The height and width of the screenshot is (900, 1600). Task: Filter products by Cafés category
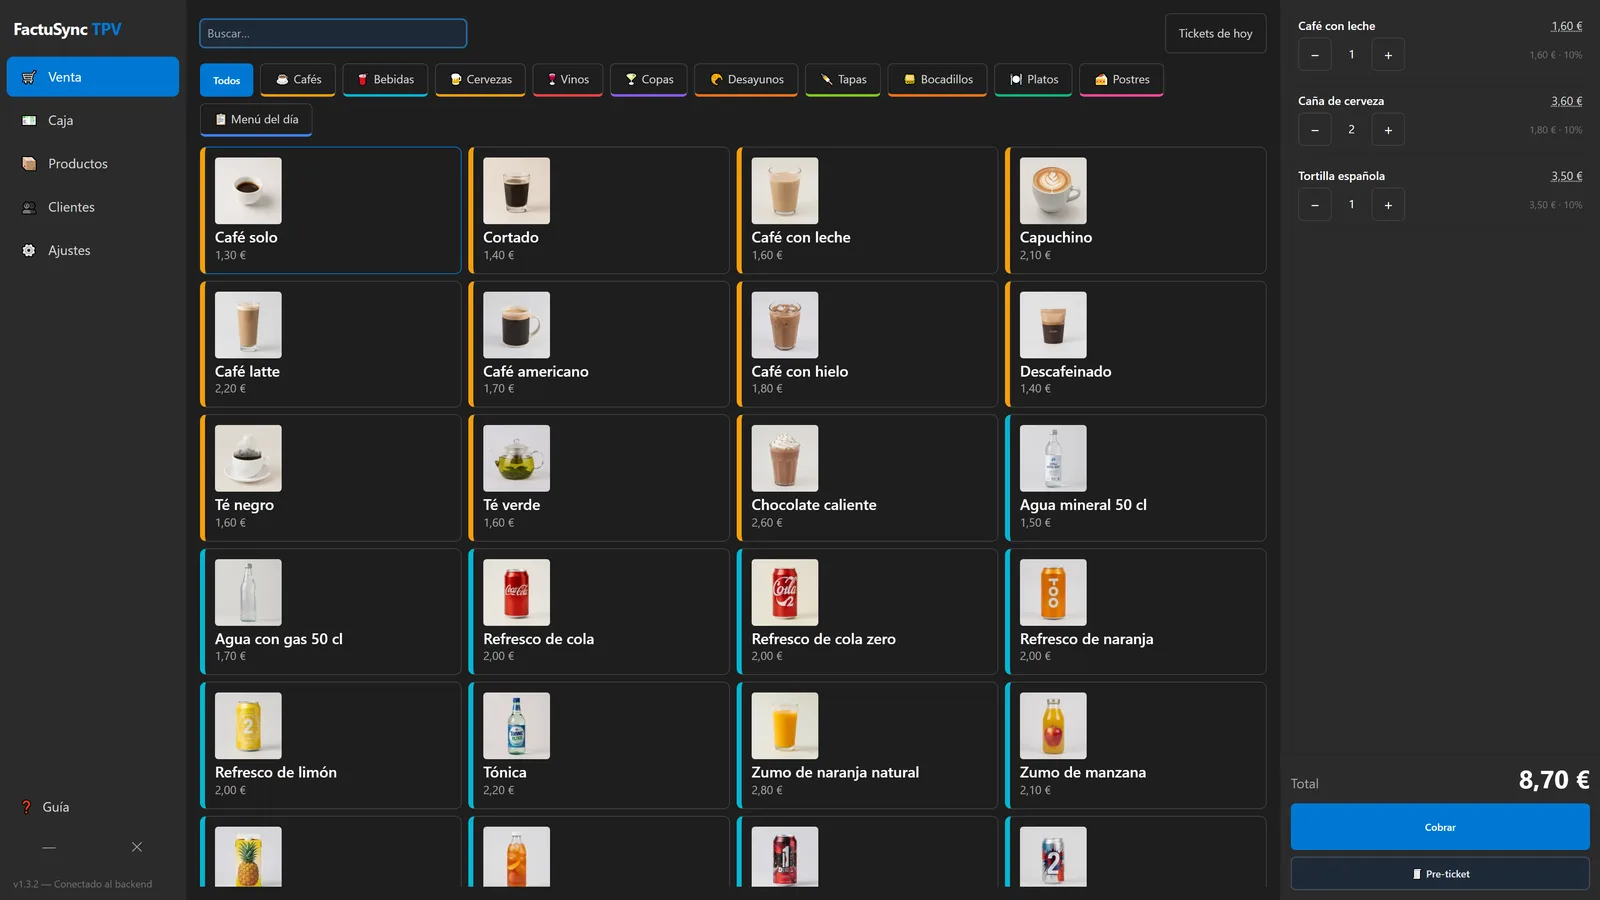pyautogui.click(x=298, y=80)
